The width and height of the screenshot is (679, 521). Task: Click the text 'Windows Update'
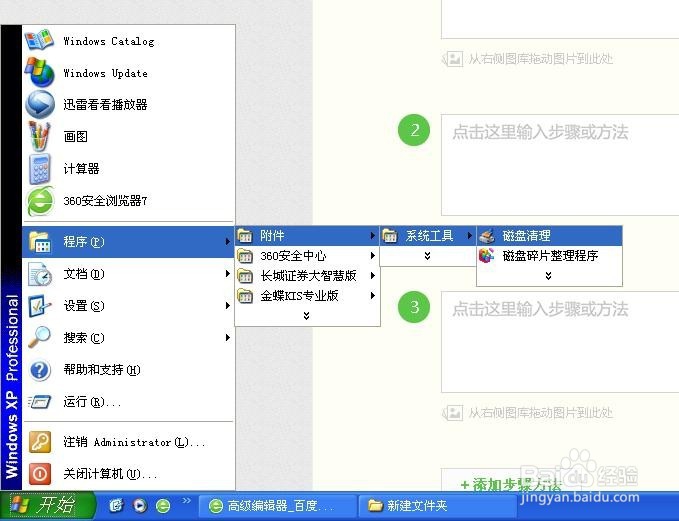pyautogui.click(x=105, y=73)
